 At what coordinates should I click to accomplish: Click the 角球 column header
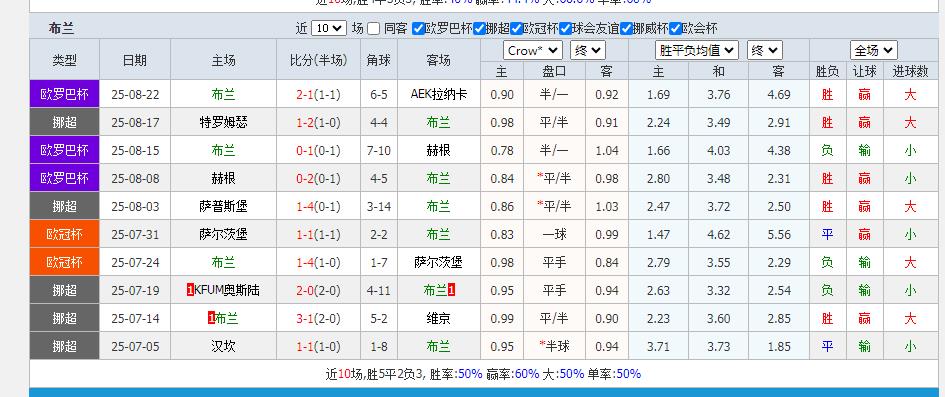point(379,60)
